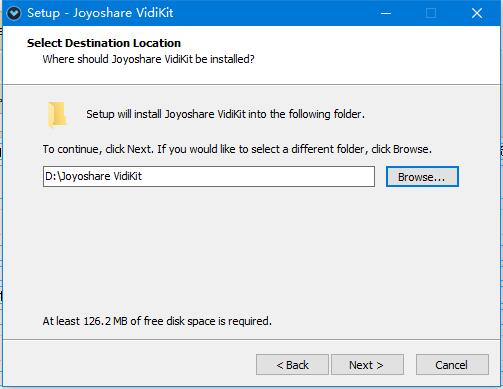Click the greyed-out maximize window icon
This screenshot has width=503, height=389.
(x=431, y=13)
